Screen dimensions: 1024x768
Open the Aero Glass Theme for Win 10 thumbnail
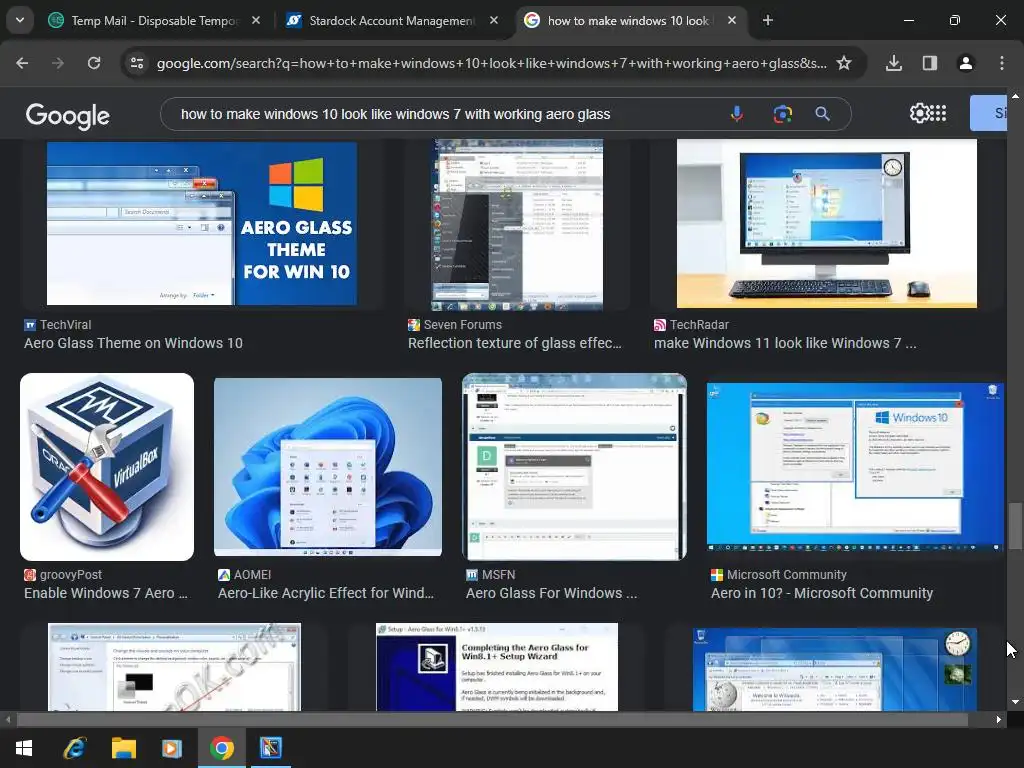202,223
